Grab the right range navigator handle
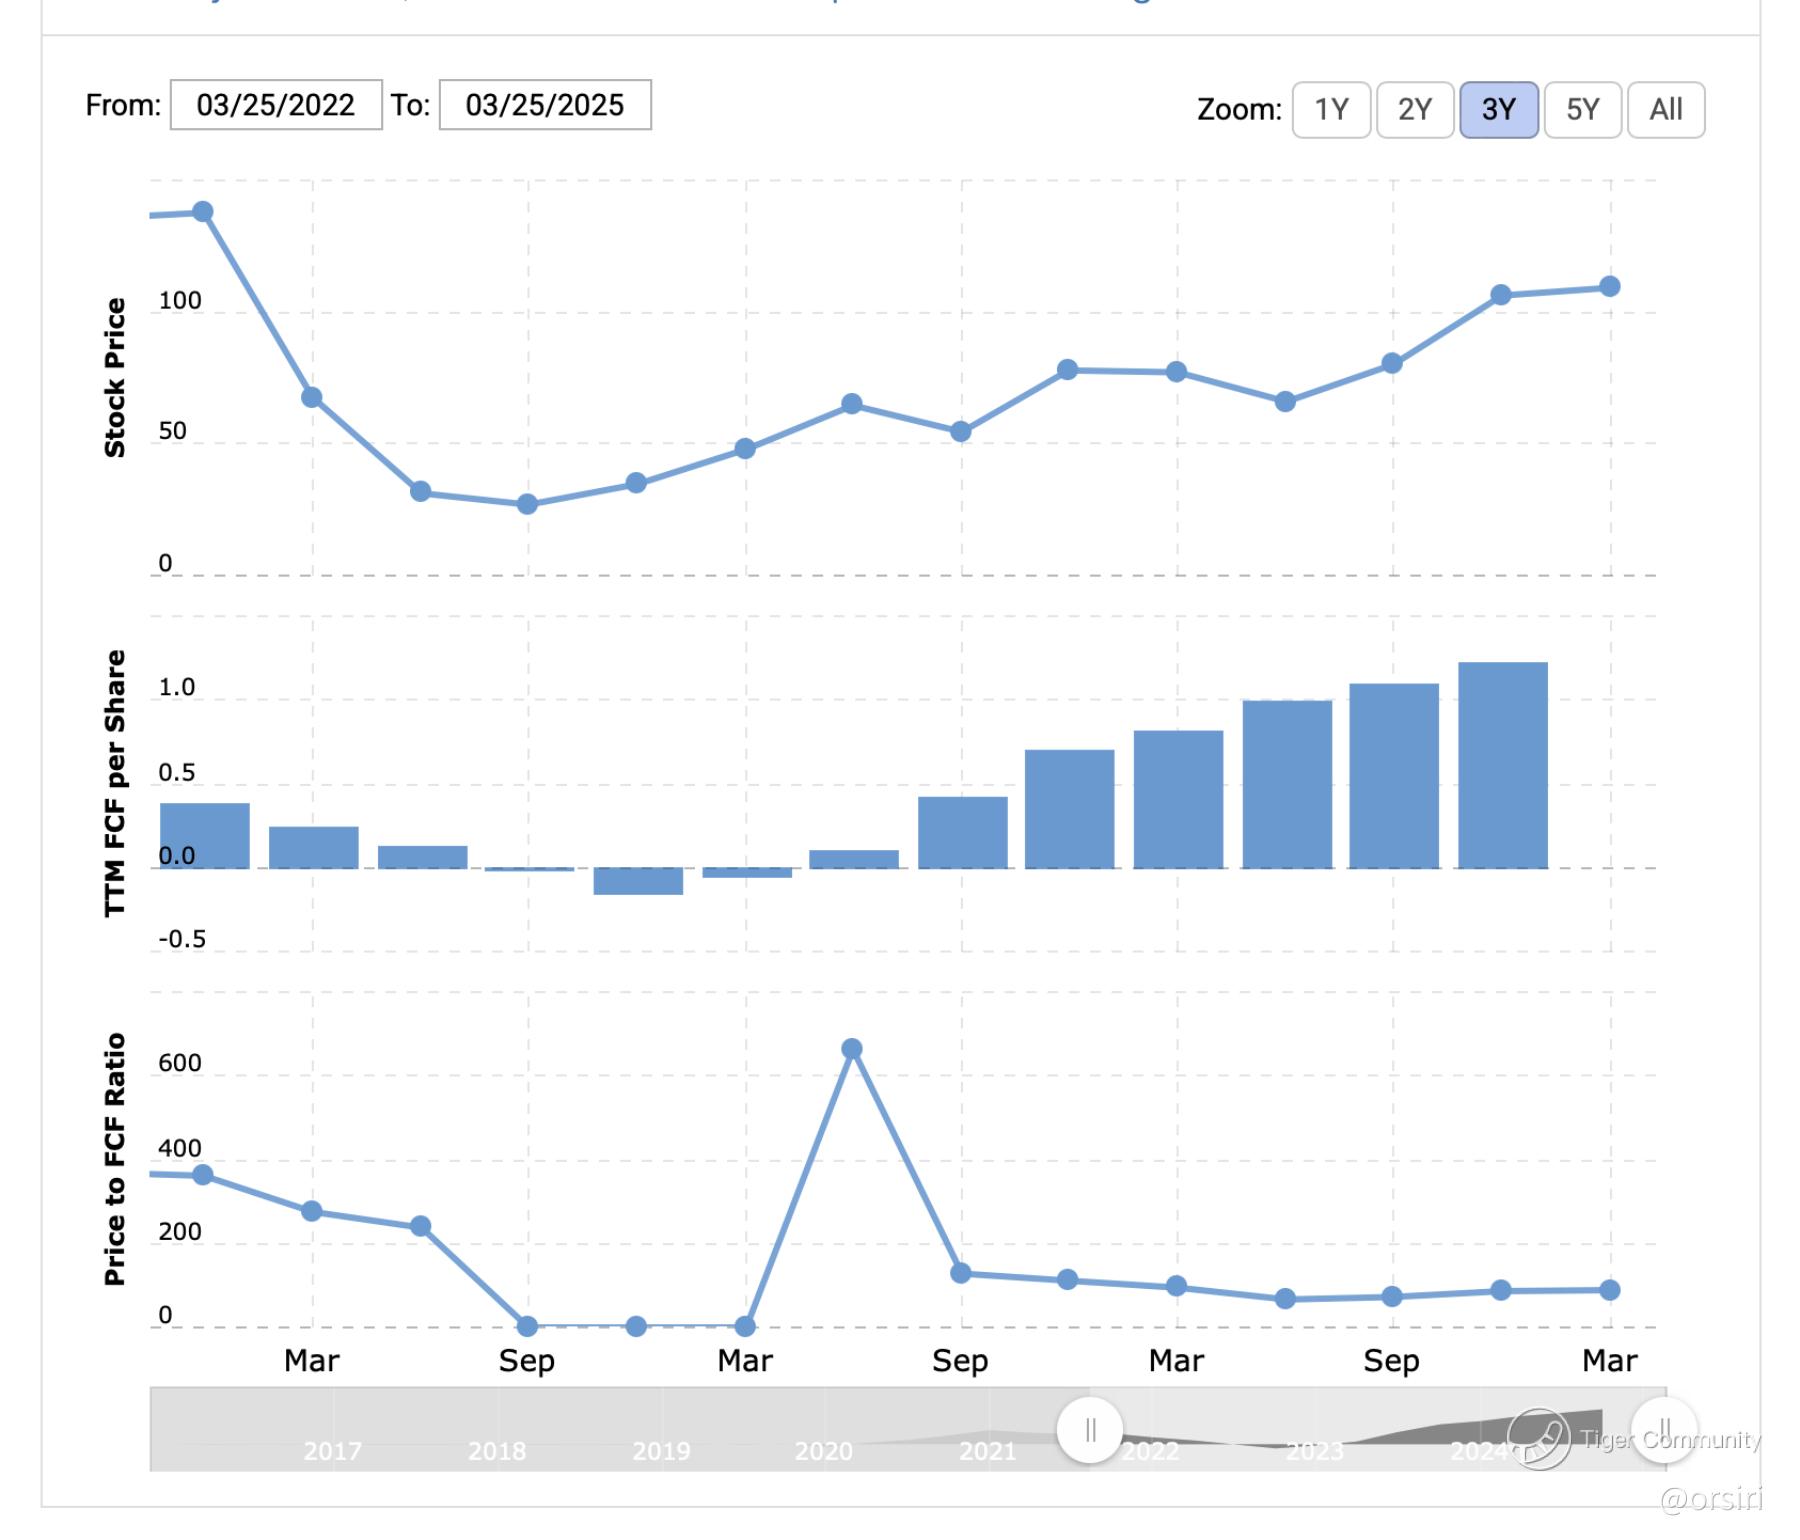 pos(1664,1430)
